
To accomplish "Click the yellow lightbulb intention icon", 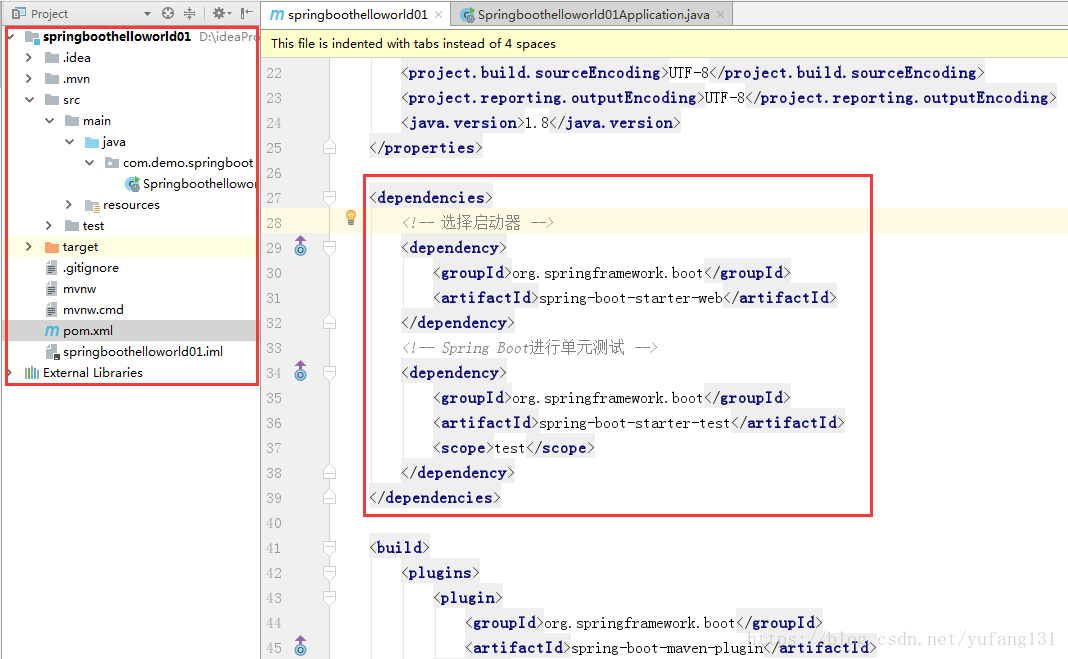I will click(x=351, y=218).
